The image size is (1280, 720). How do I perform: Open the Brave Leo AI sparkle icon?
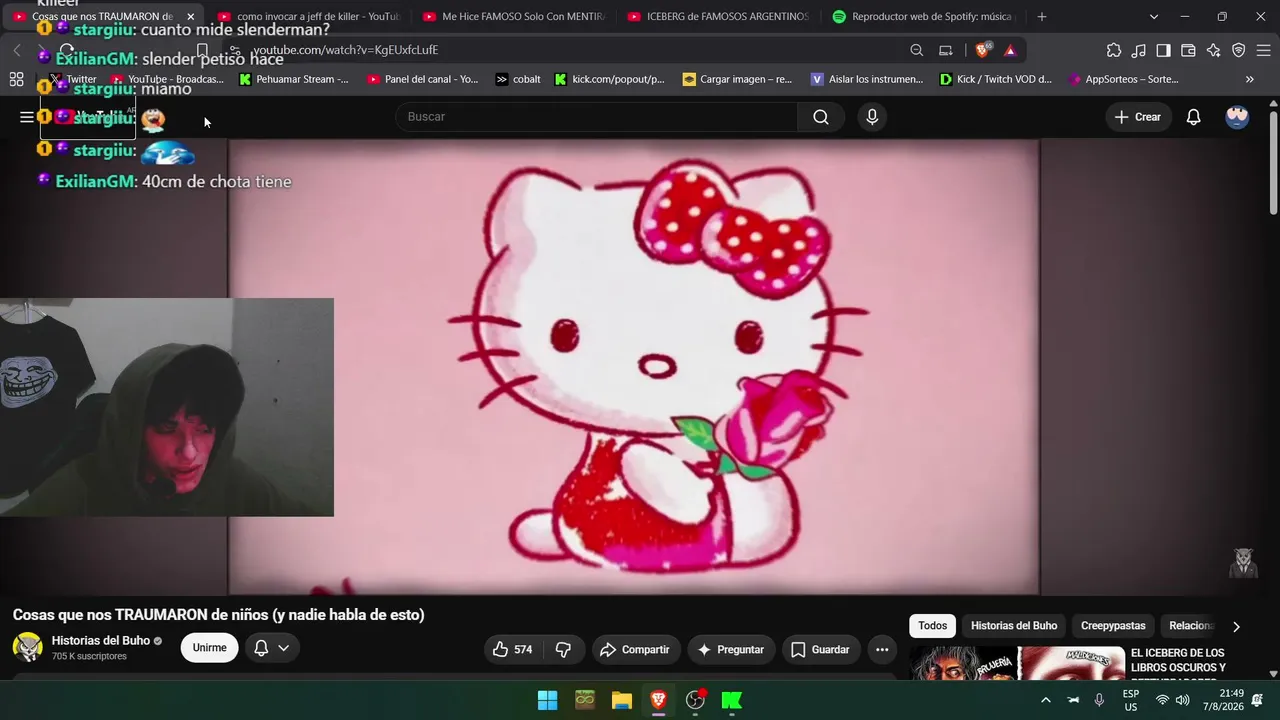[x=1214, y=50]
